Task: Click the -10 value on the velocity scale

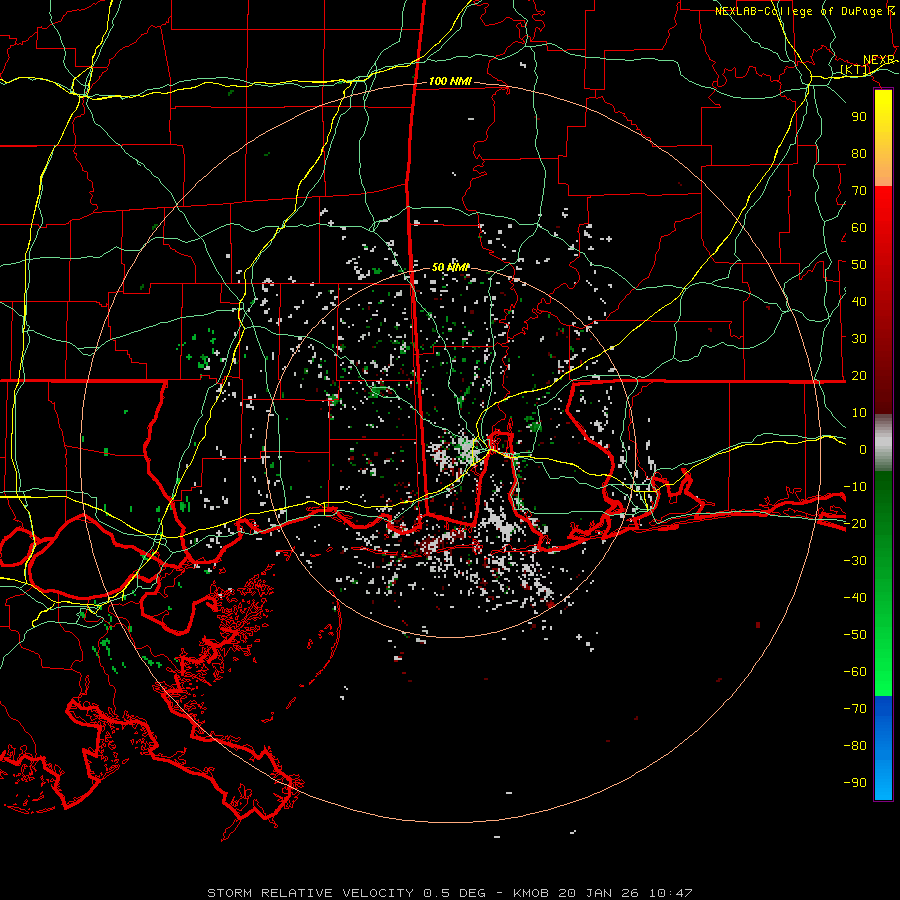Action: [855, 487]
